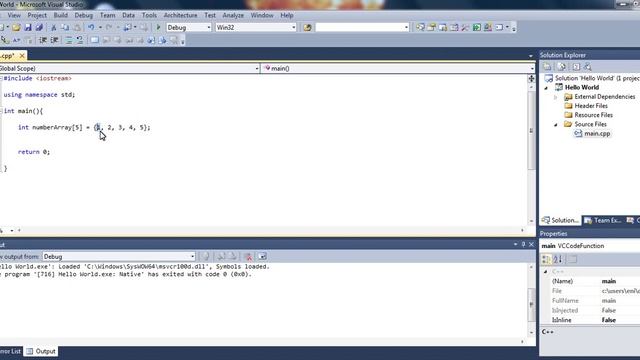
Task: Select the Header Files folder
Action: (x=591, y=106)
